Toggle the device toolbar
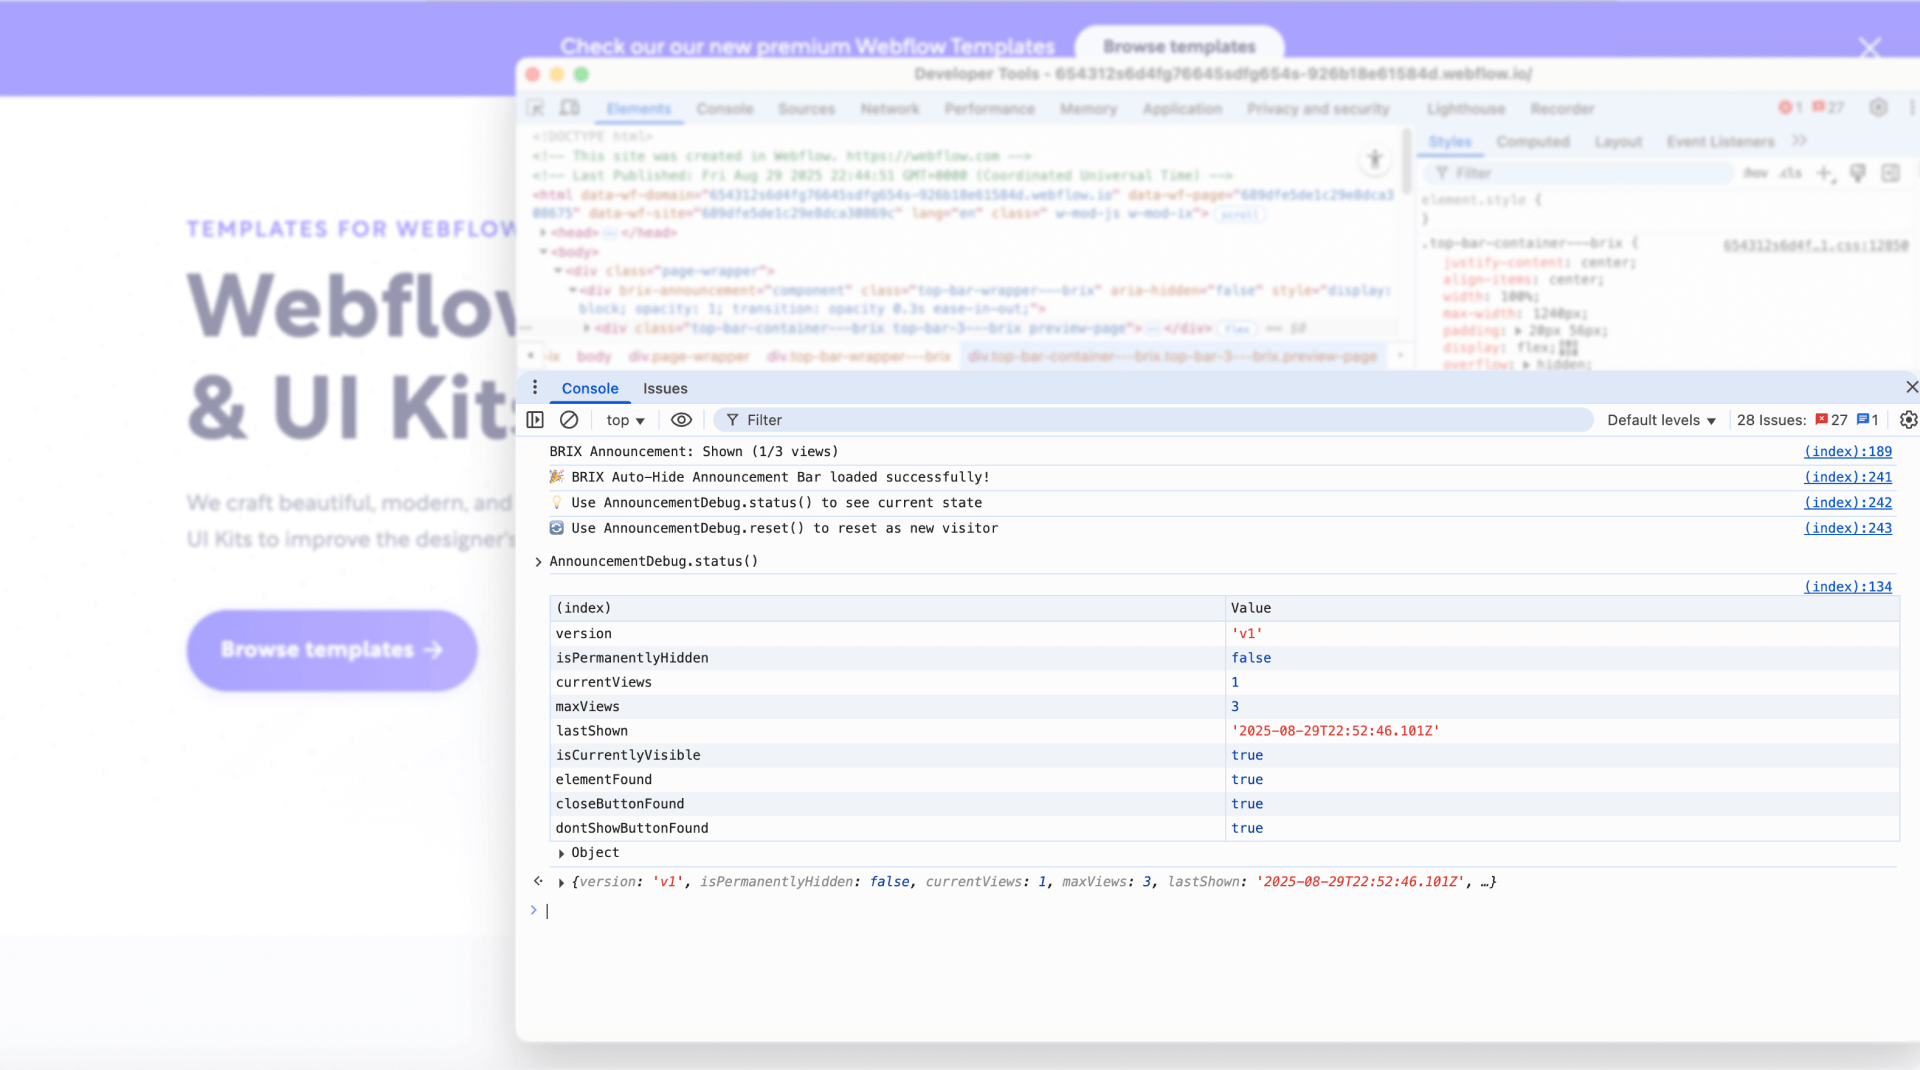 570,108
